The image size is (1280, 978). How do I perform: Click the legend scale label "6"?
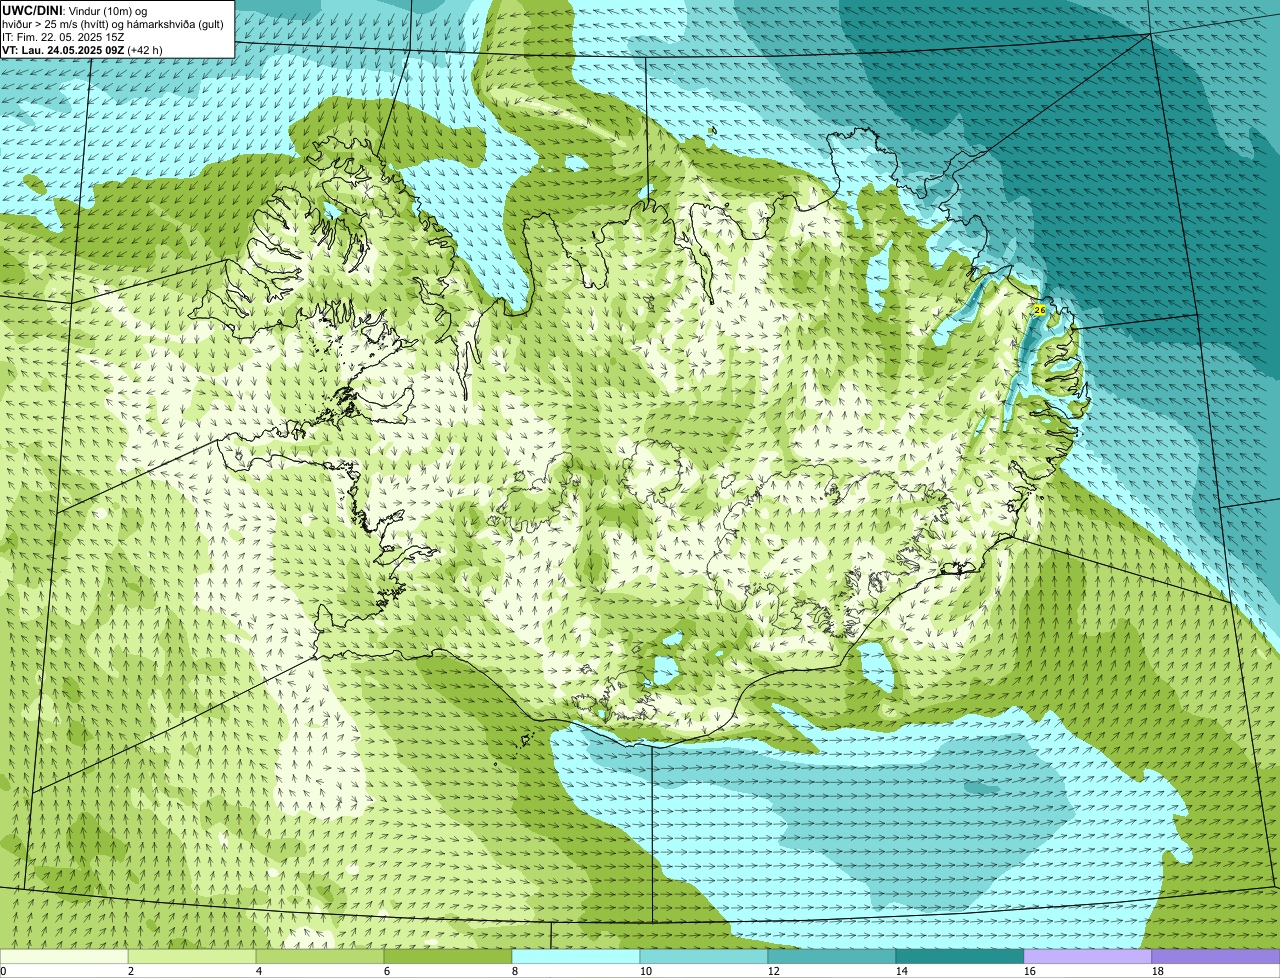tap(387, 971)
